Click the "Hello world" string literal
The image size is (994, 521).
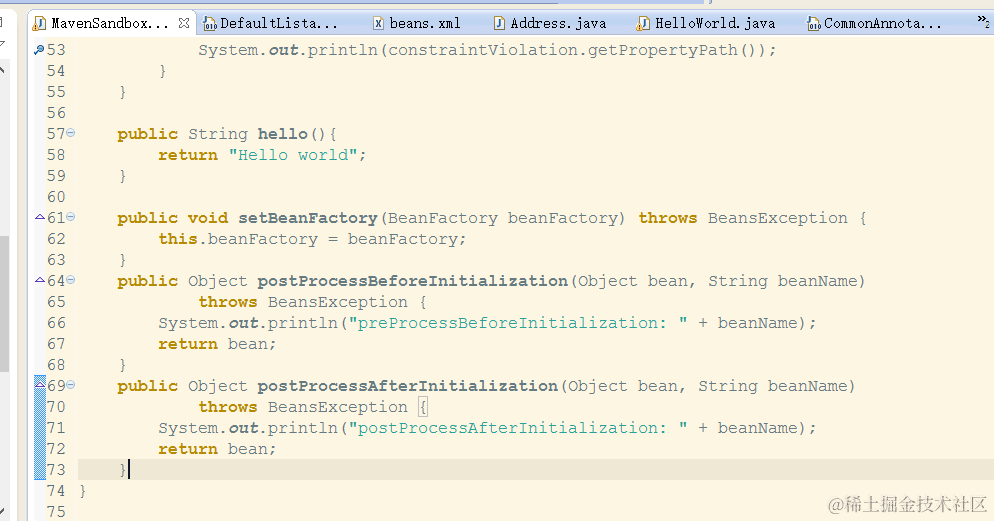(294, 155)
